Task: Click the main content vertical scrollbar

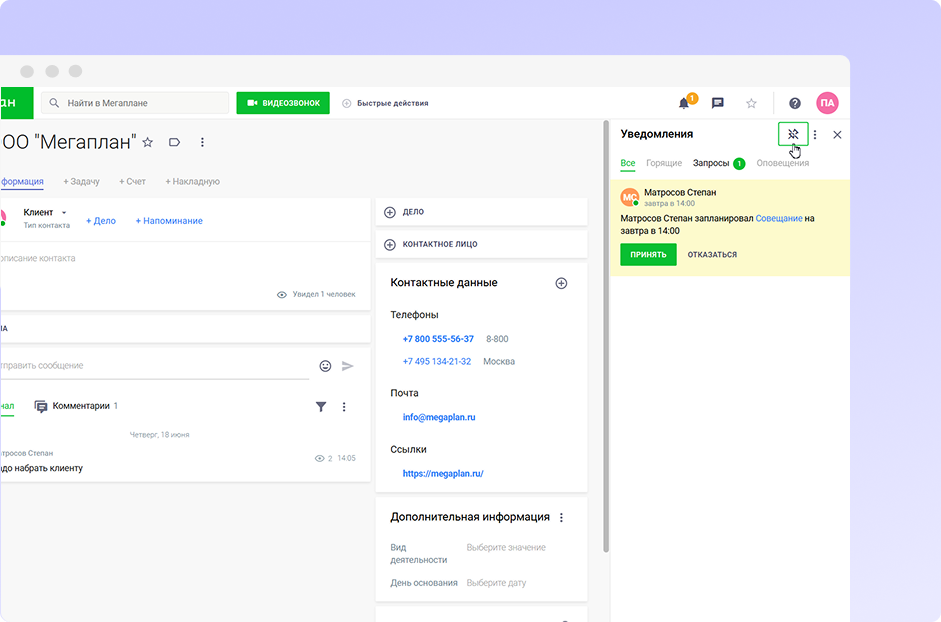Action: point(606,336)
